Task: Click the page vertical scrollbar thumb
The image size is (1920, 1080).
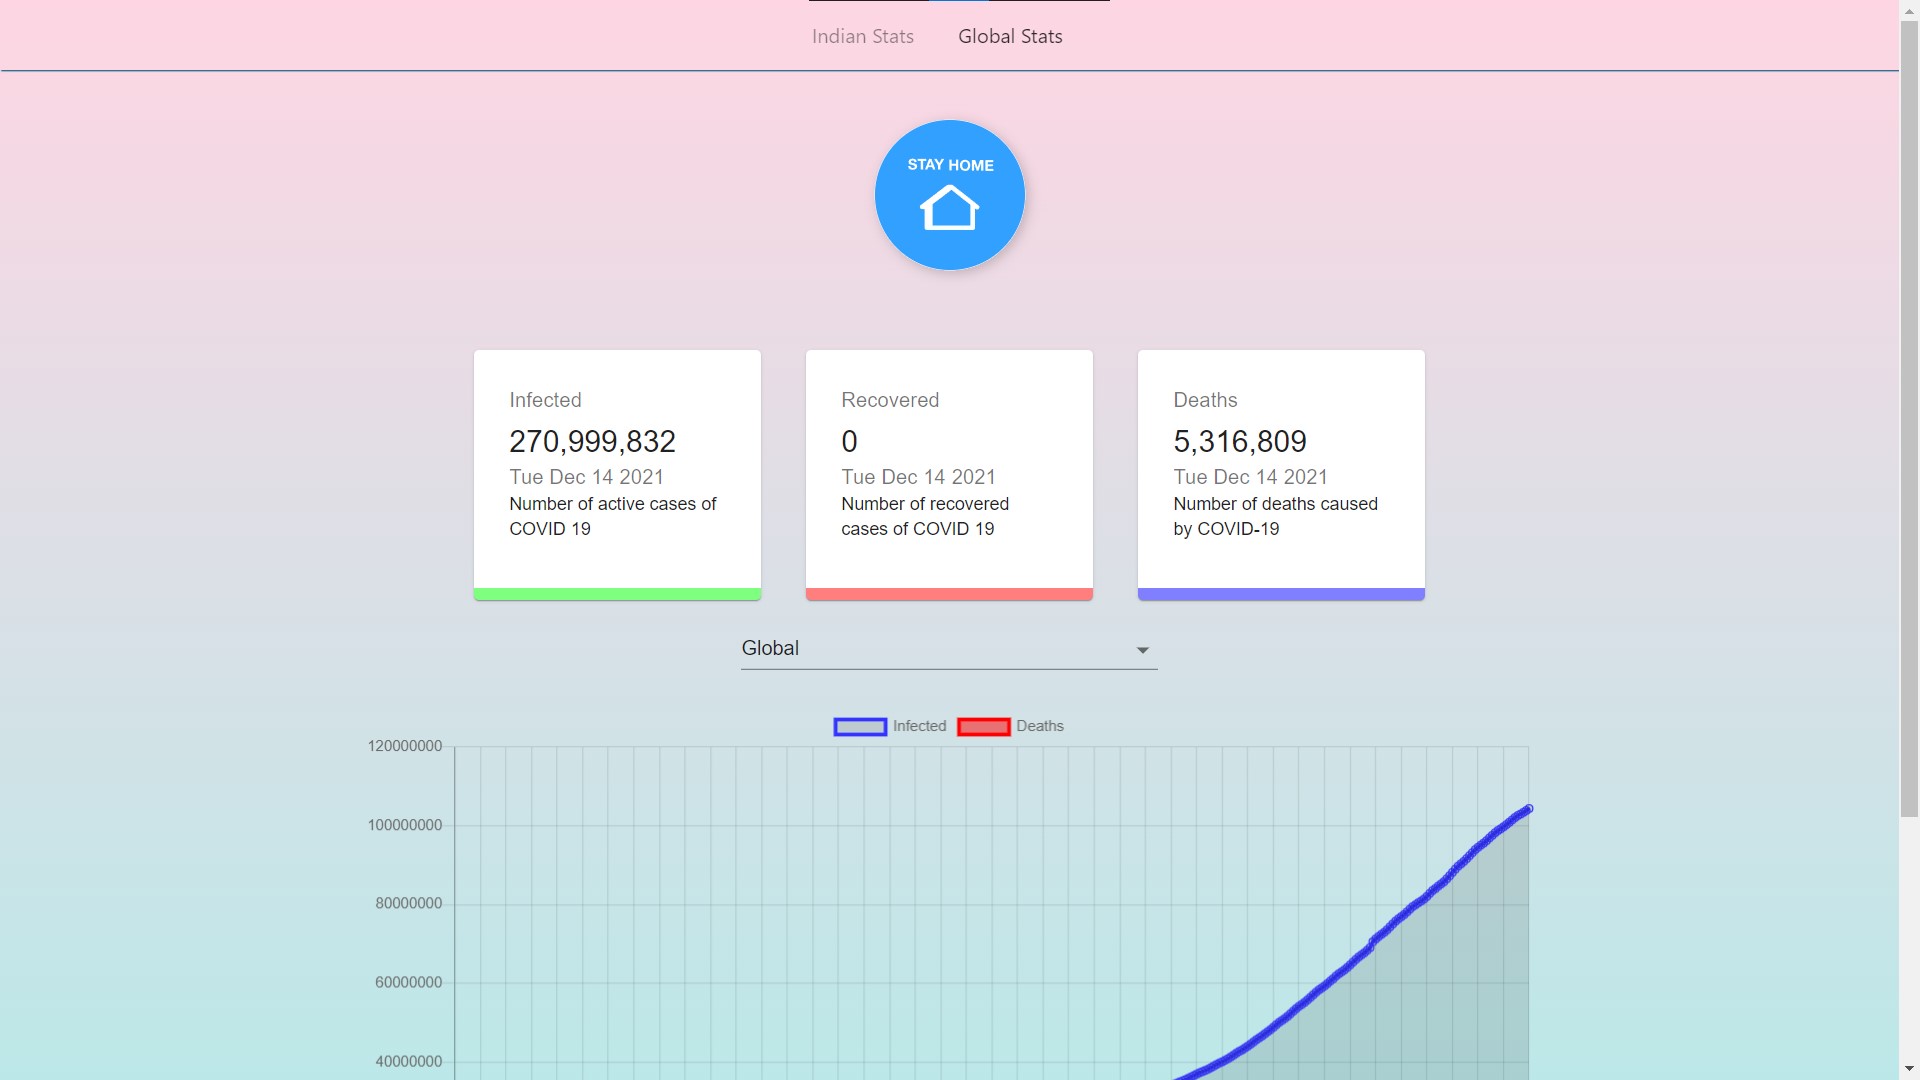Action: 1909,419
